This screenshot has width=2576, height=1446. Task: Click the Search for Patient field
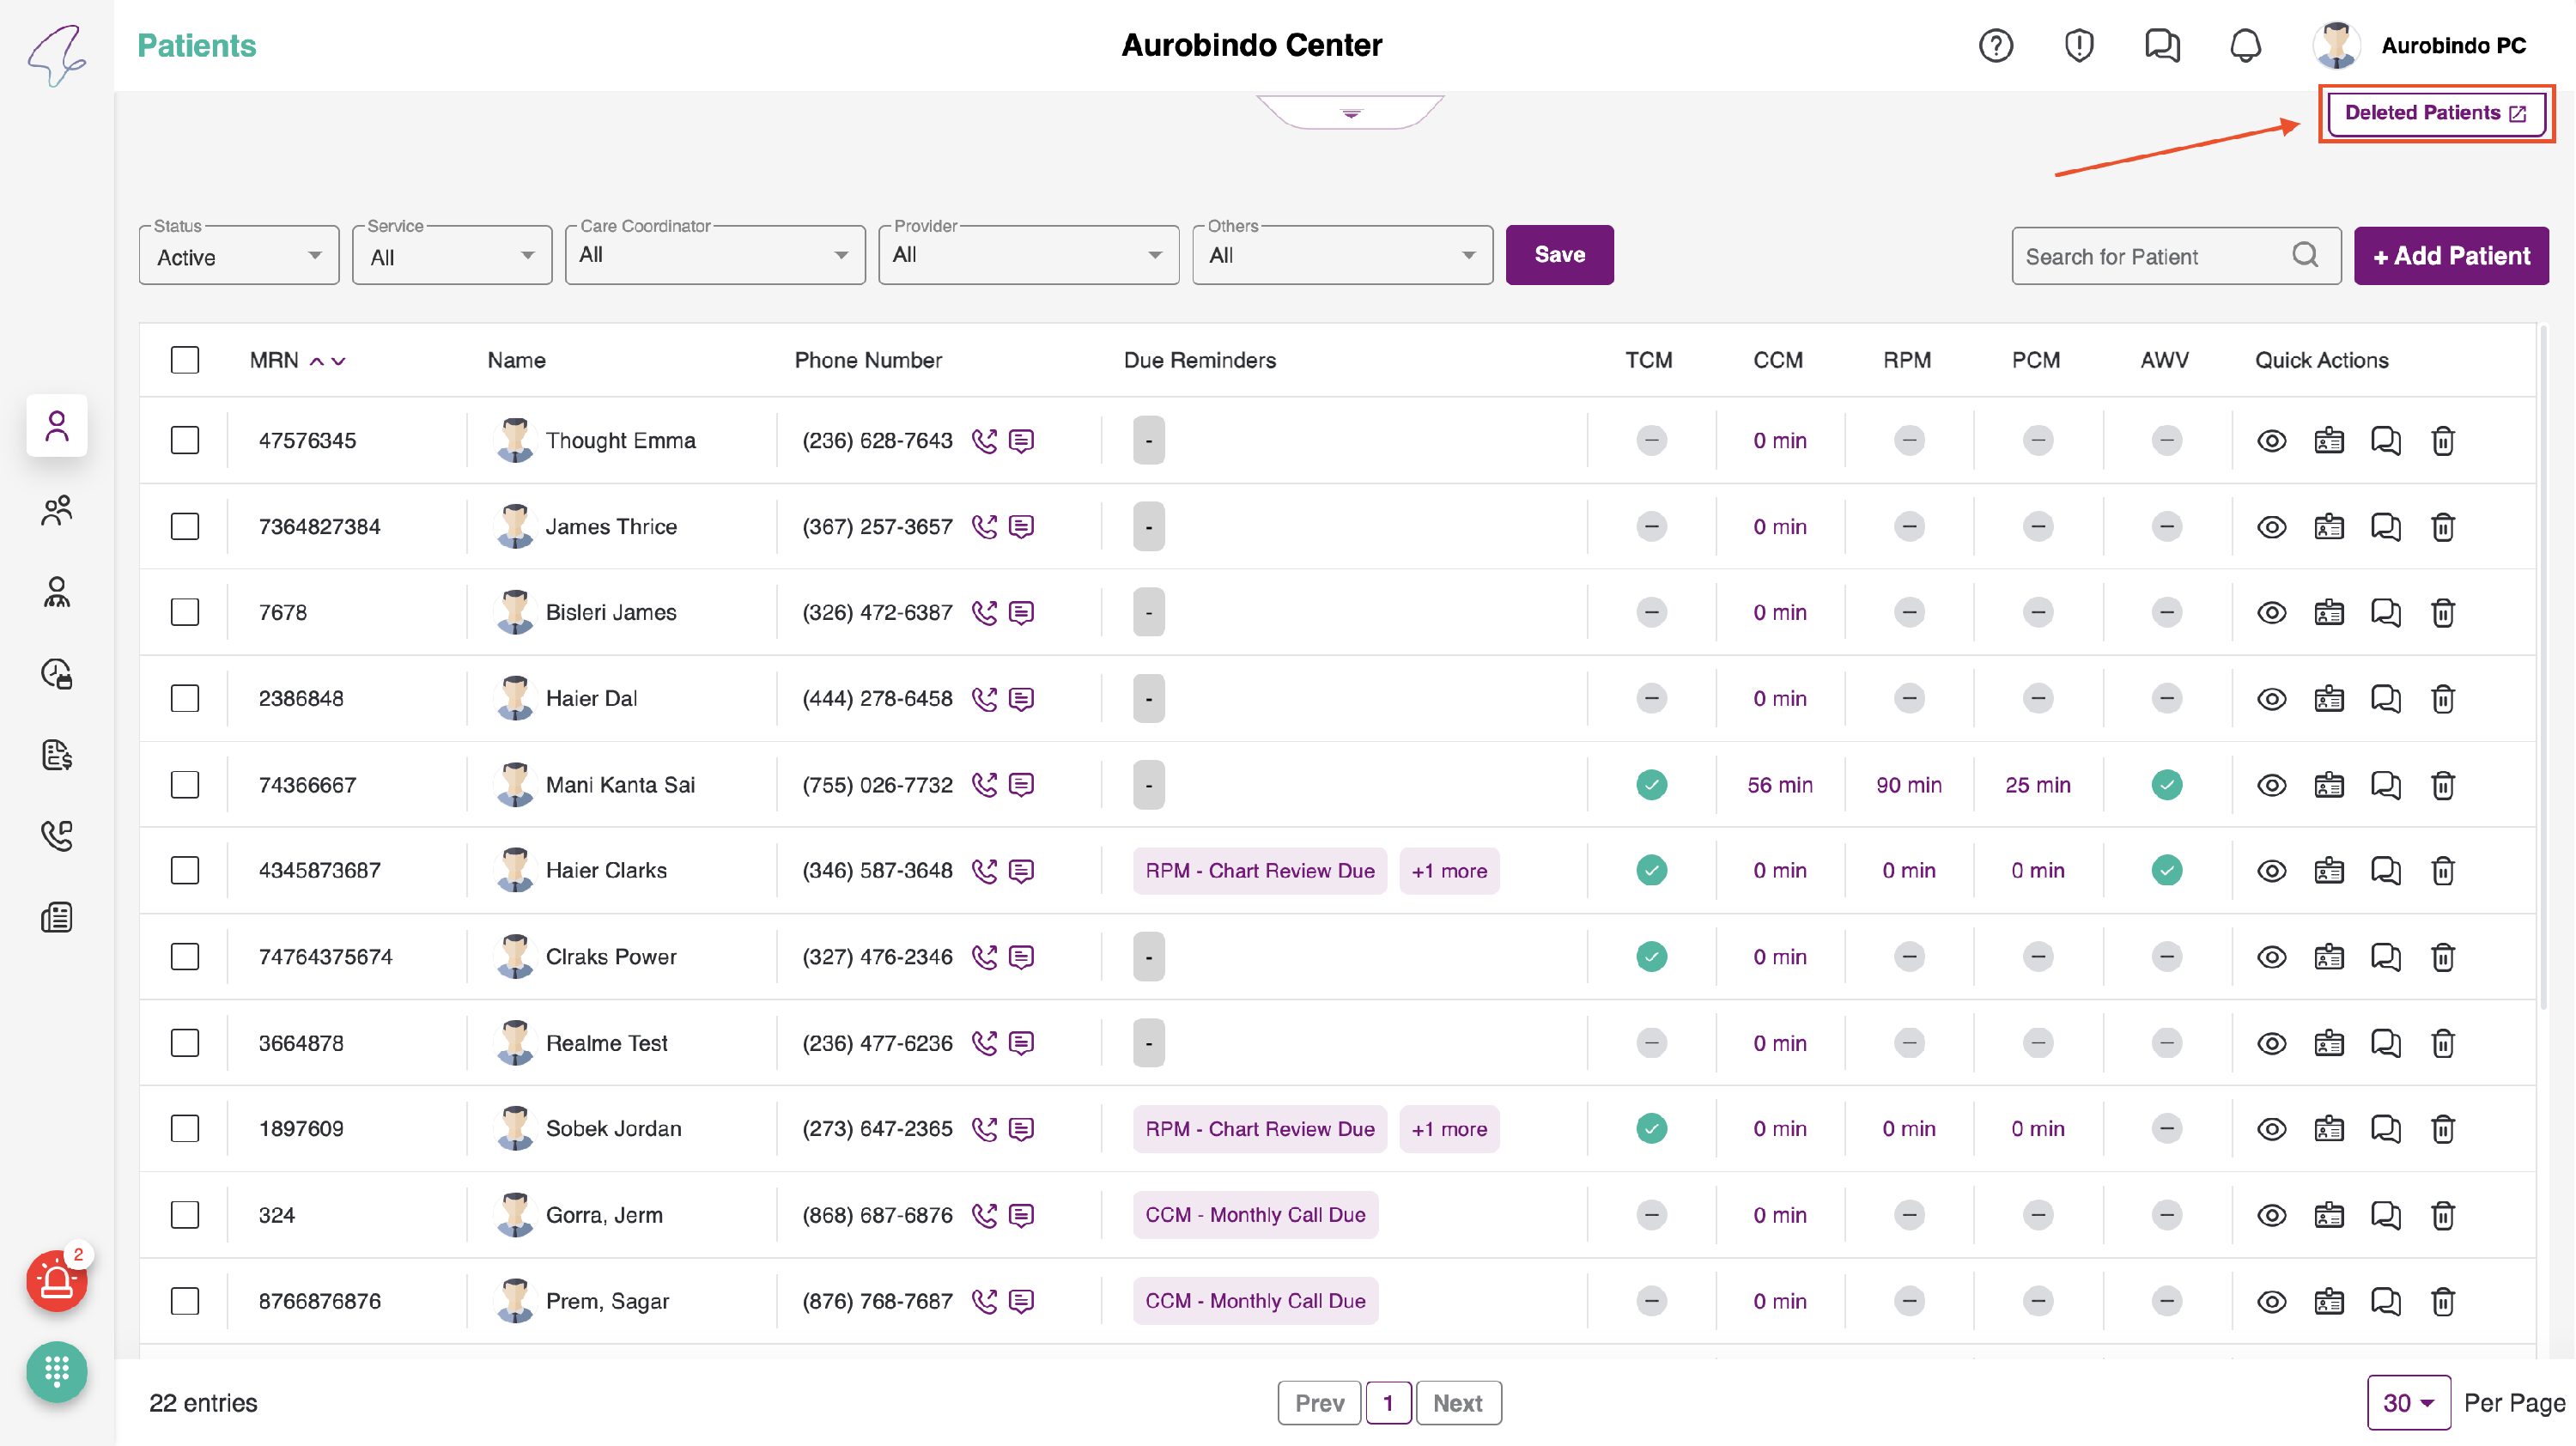(x=2150, y=257)
